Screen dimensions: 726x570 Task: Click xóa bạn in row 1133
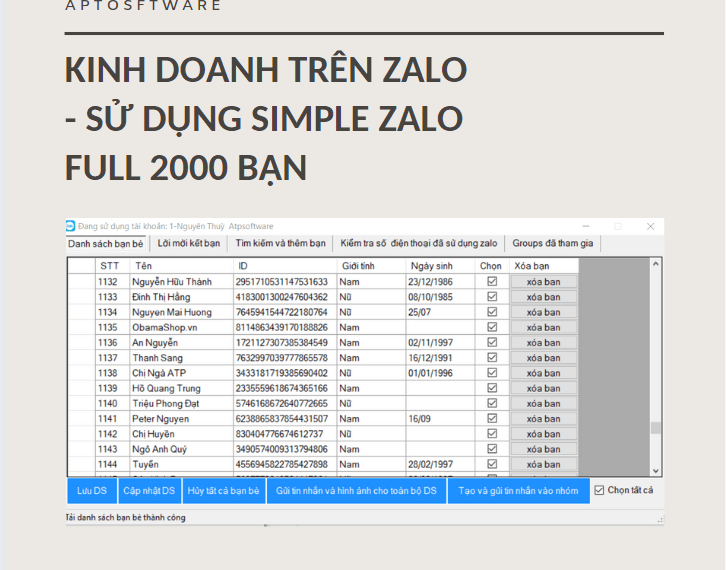tap(544, 297)
